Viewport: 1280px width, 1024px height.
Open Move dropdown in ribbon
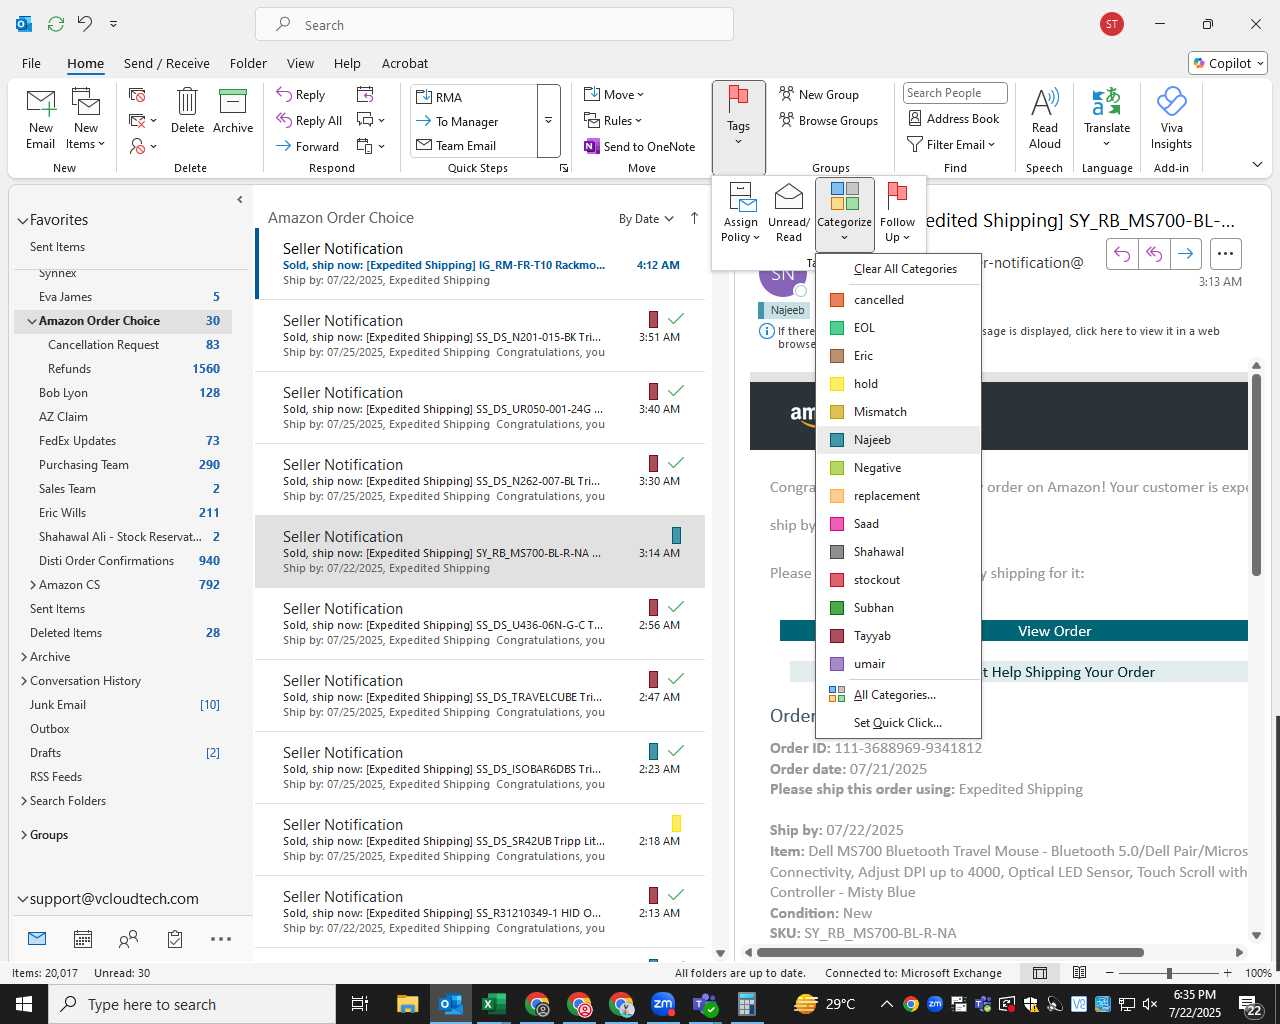pyautogui.click(x=615, y=94)
